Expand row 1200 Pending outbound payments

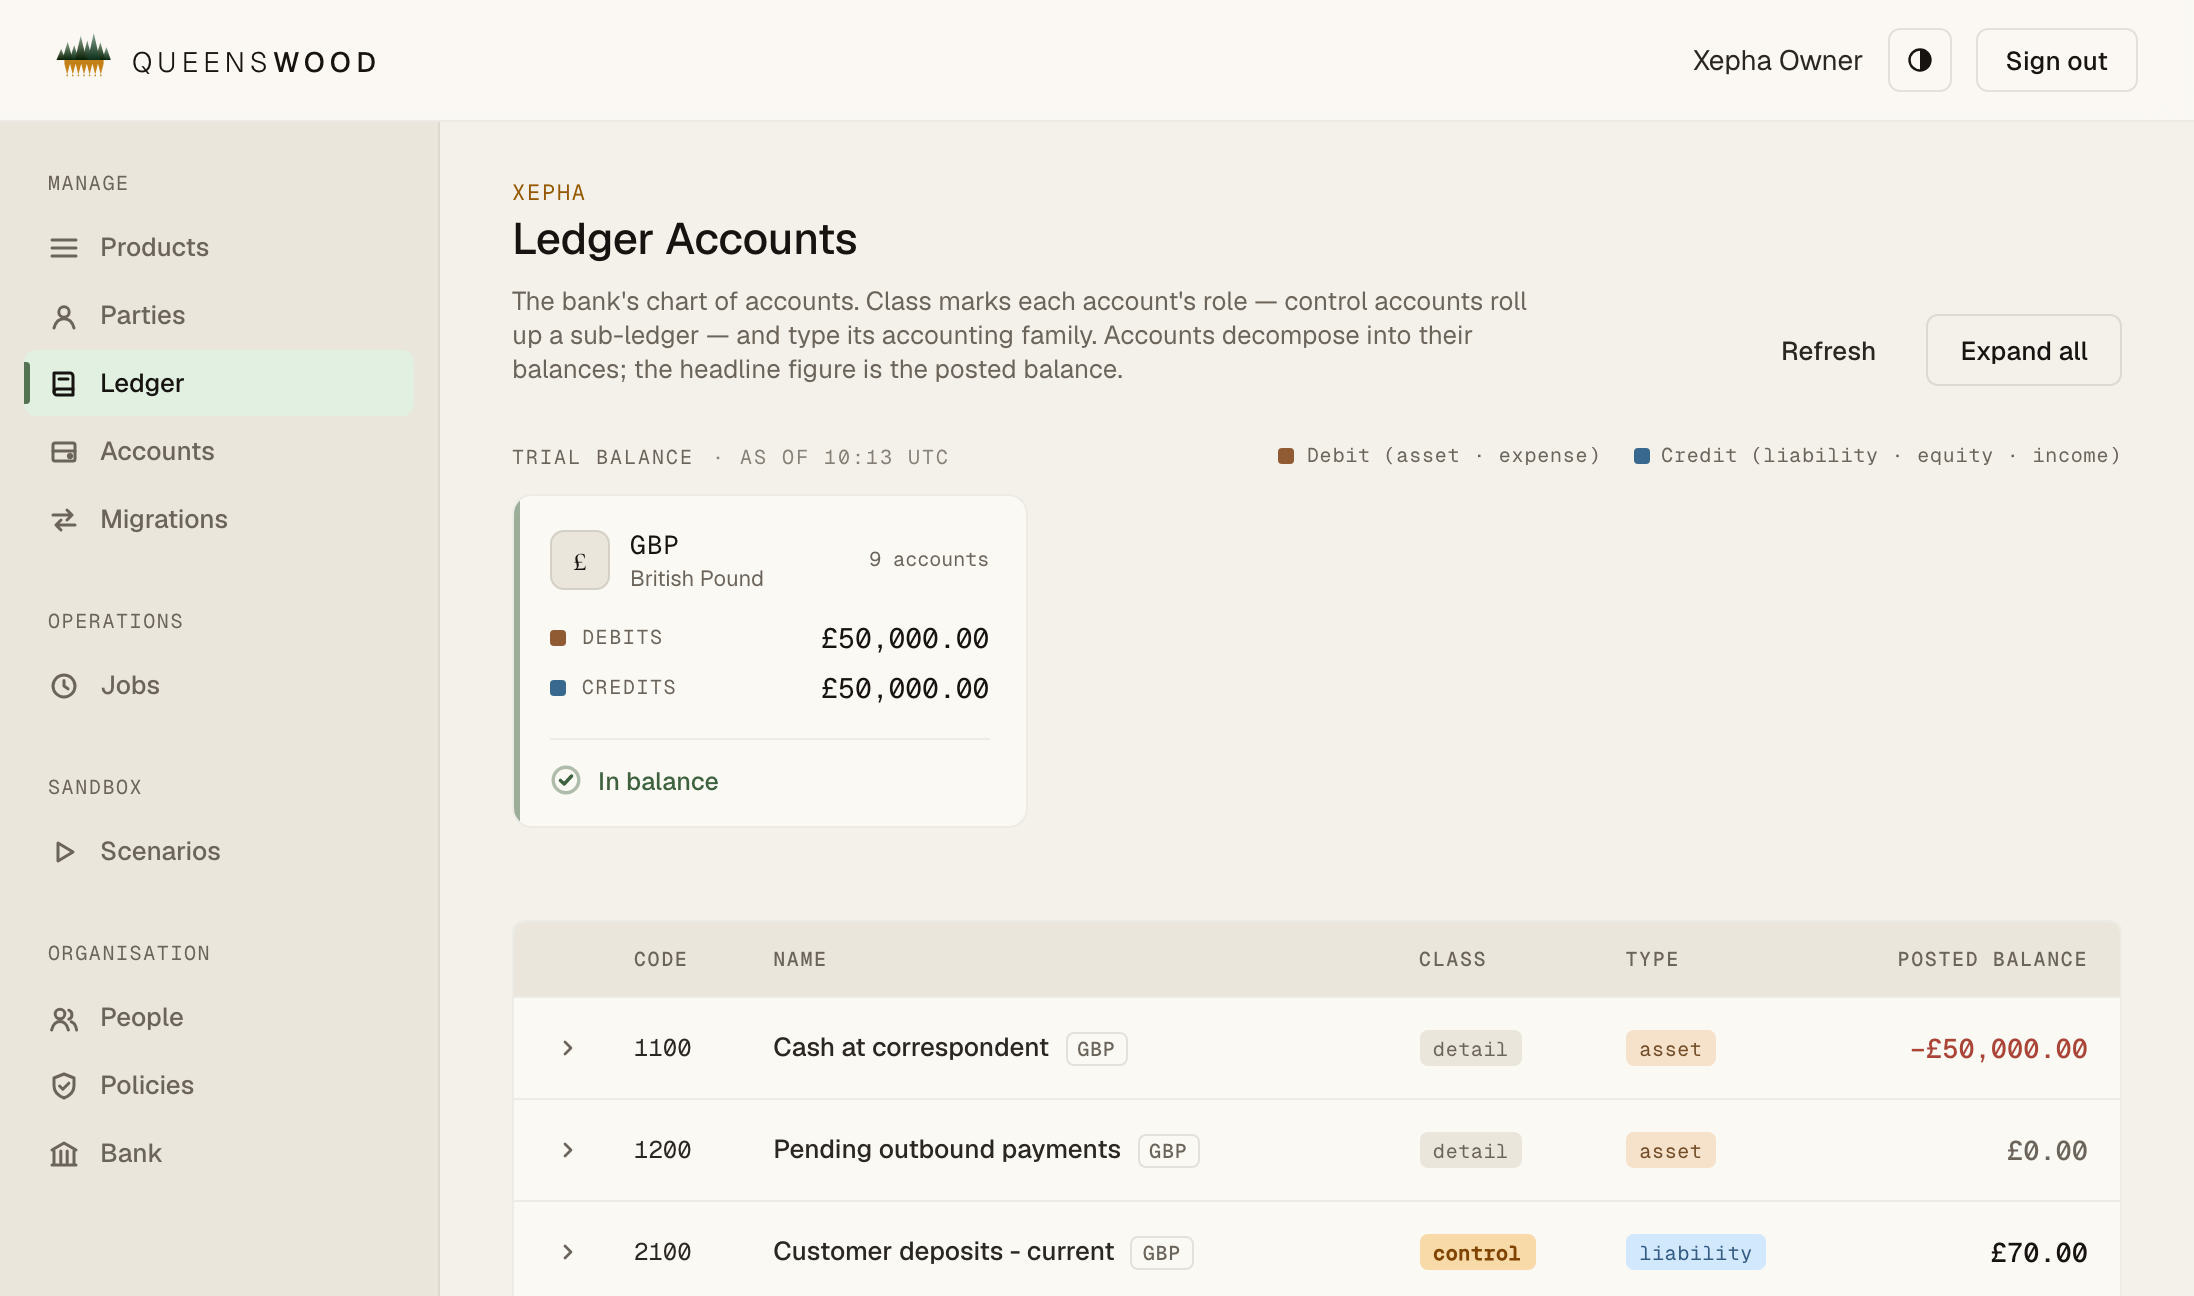pos(567,1150)
